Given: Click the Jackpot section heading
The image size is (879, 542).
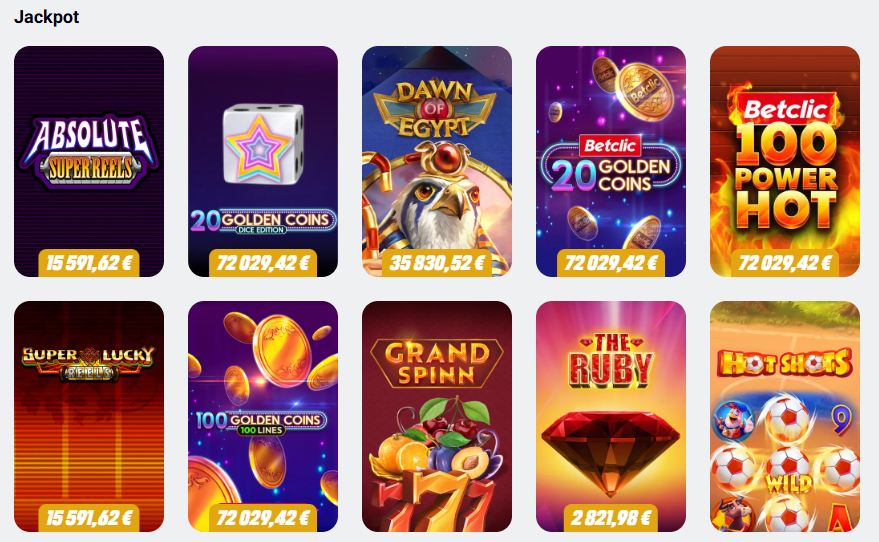Looking at the screenshot, I should 47,17.
